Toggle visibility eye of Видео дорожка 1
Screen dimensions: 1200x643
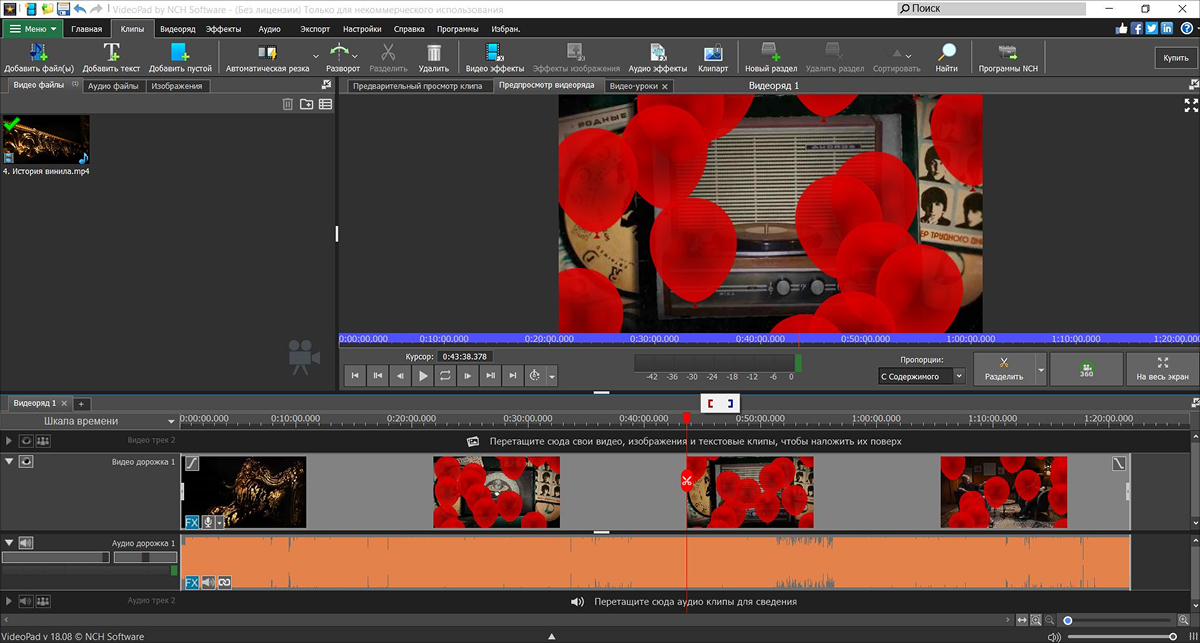[x=26, y=462]
